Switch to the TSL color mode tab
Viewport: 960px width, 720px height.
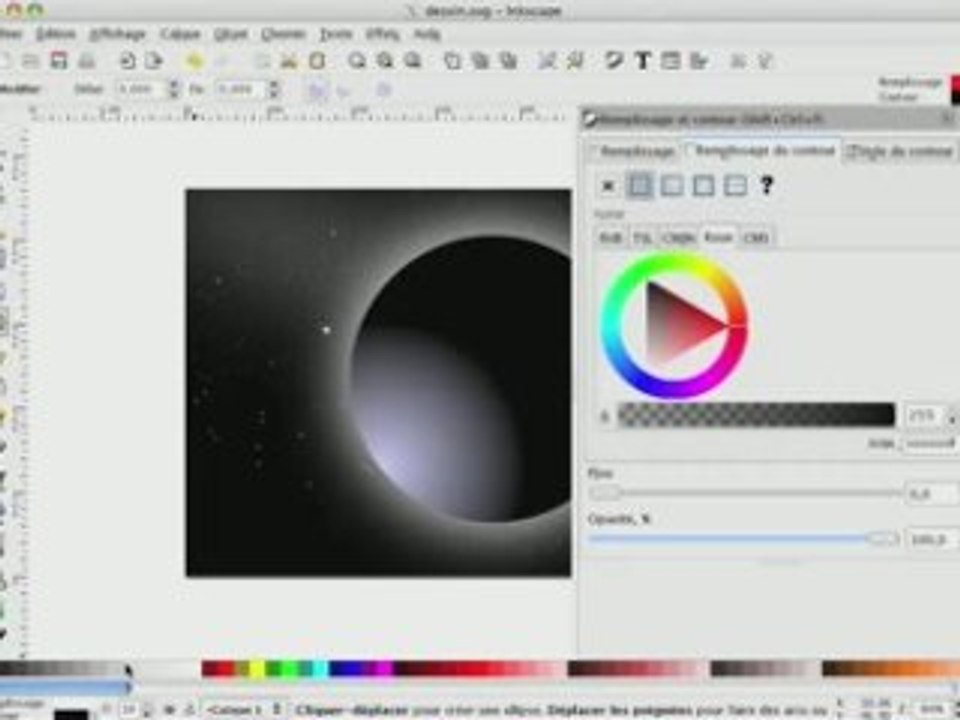(x=642, y=237)
